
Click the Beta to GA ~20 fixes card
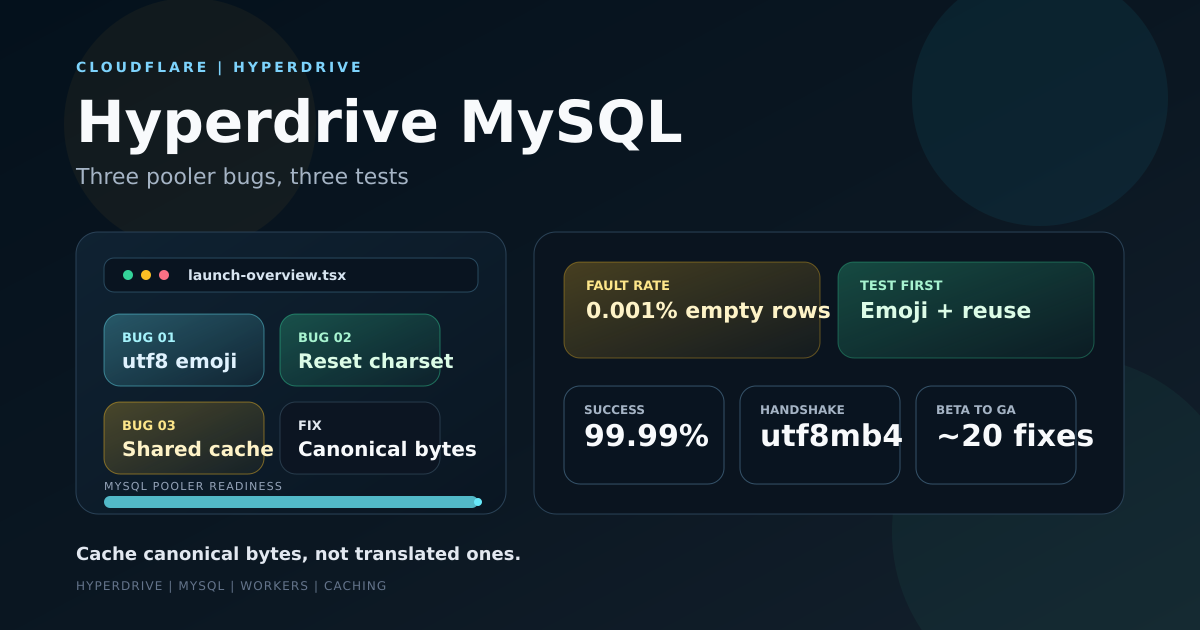pyautogui.click(x=996, y=435)
